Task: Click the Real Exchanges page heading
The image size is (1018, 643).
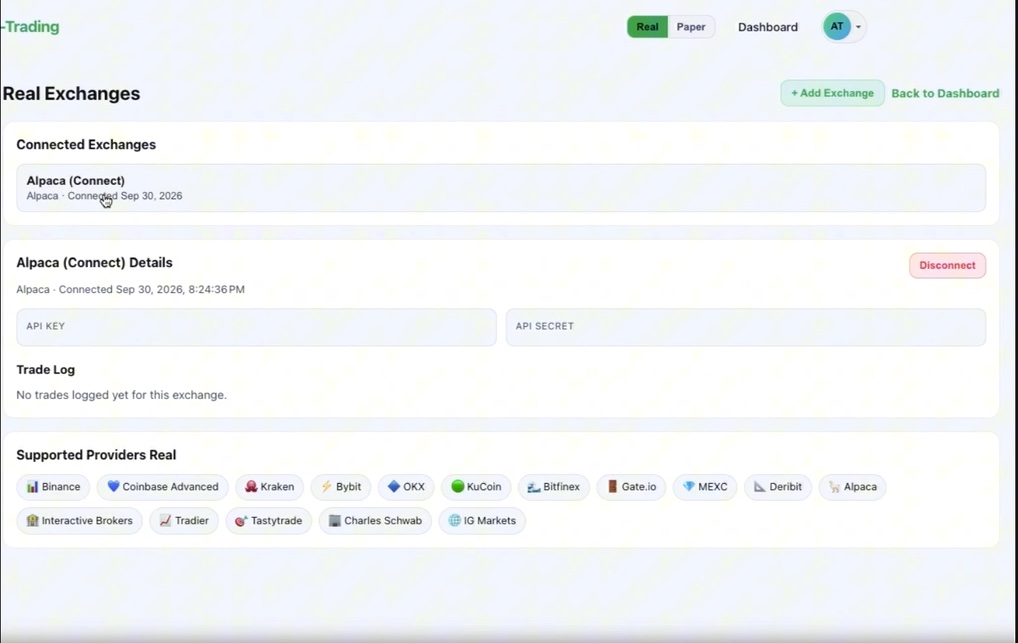Action: 71,94
